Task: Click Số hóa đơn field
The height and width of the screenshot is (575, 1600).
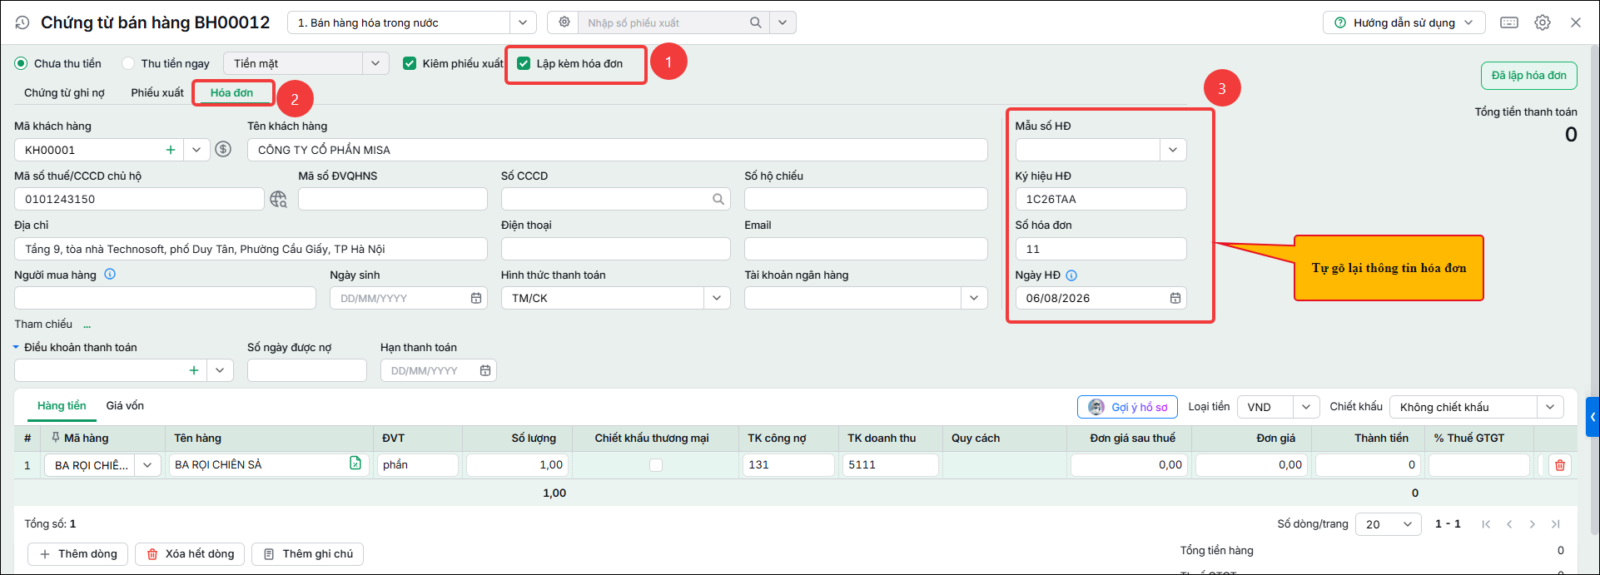Action: tap(1101, 249)
